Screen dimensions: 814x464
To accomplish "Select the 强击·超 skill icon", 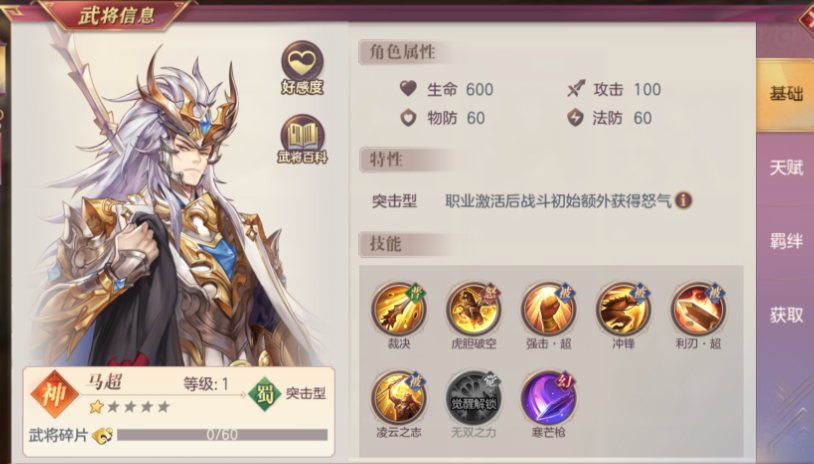I will point(549,310).
